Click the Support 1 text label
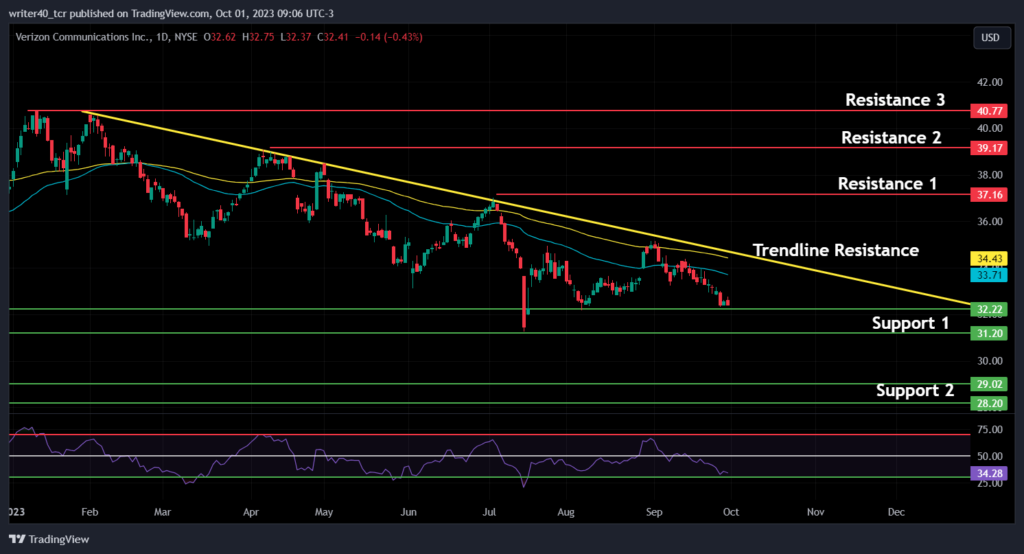 point(910,323)
